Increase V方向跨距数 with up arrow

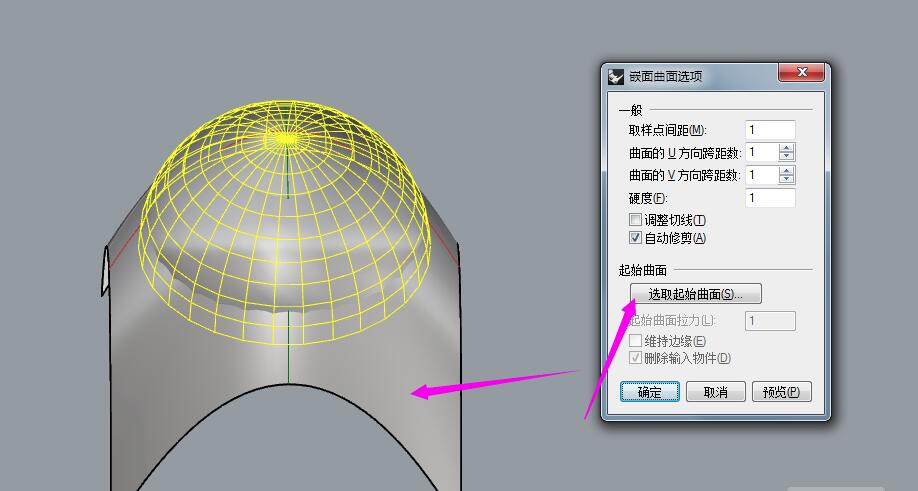[x=786, y=170]
